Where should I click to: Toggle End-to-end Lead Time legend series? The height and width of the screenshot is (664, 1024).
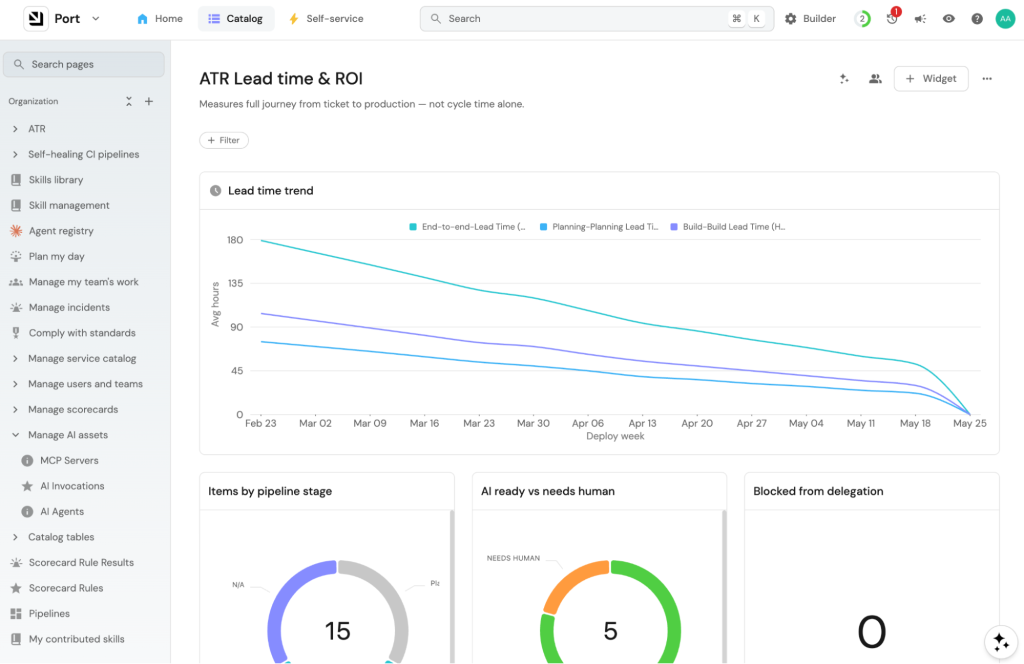467,227
